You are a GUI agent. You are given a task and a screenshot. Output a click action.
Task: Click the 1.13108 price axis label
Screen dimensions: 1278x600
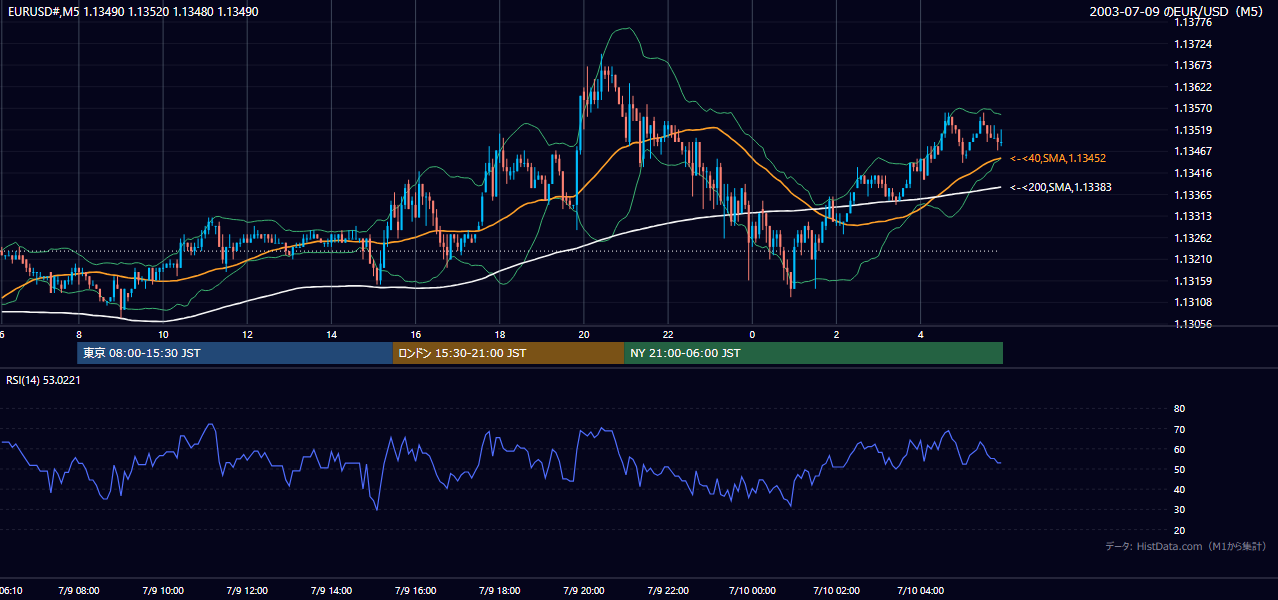tap(1193, 302)
